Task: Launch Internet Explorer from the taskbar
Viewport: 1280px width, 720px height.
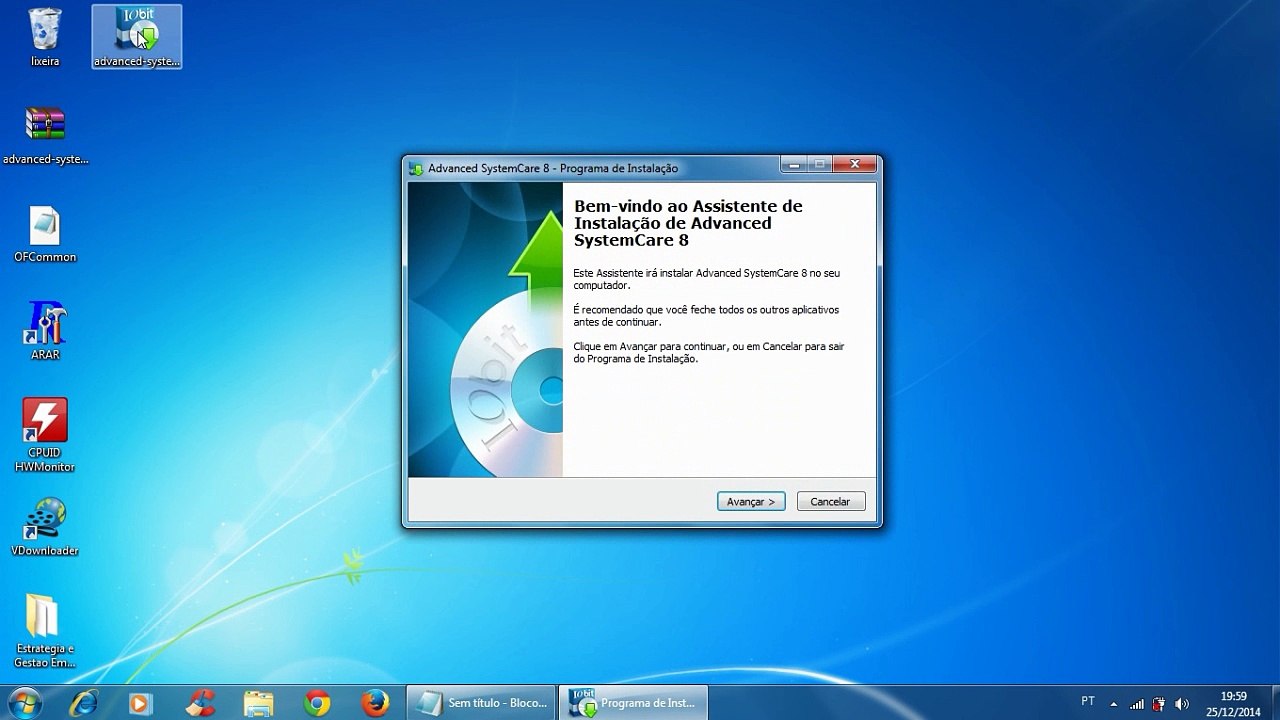Action: [x=84, y=703]
